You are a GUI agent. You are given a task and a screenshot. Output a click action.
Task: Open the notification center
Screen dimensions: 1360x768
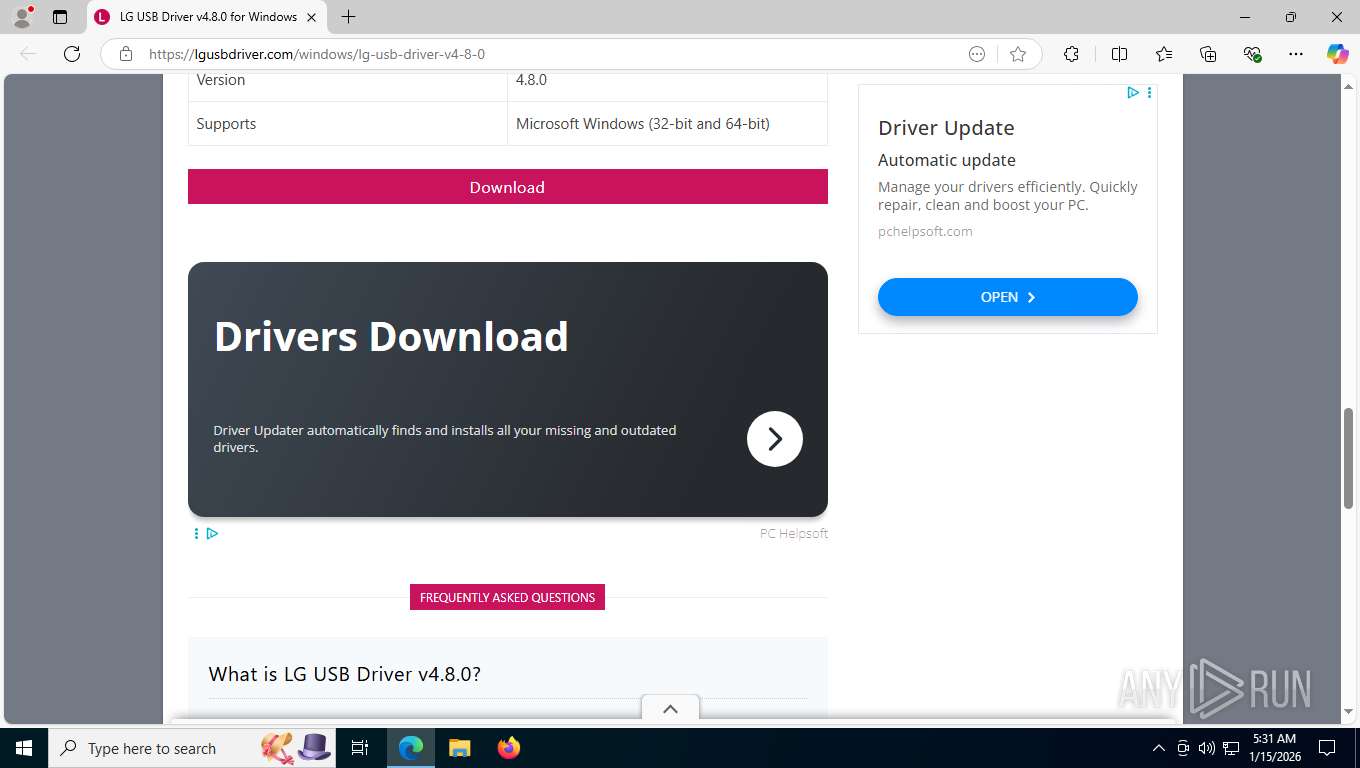1327,748
